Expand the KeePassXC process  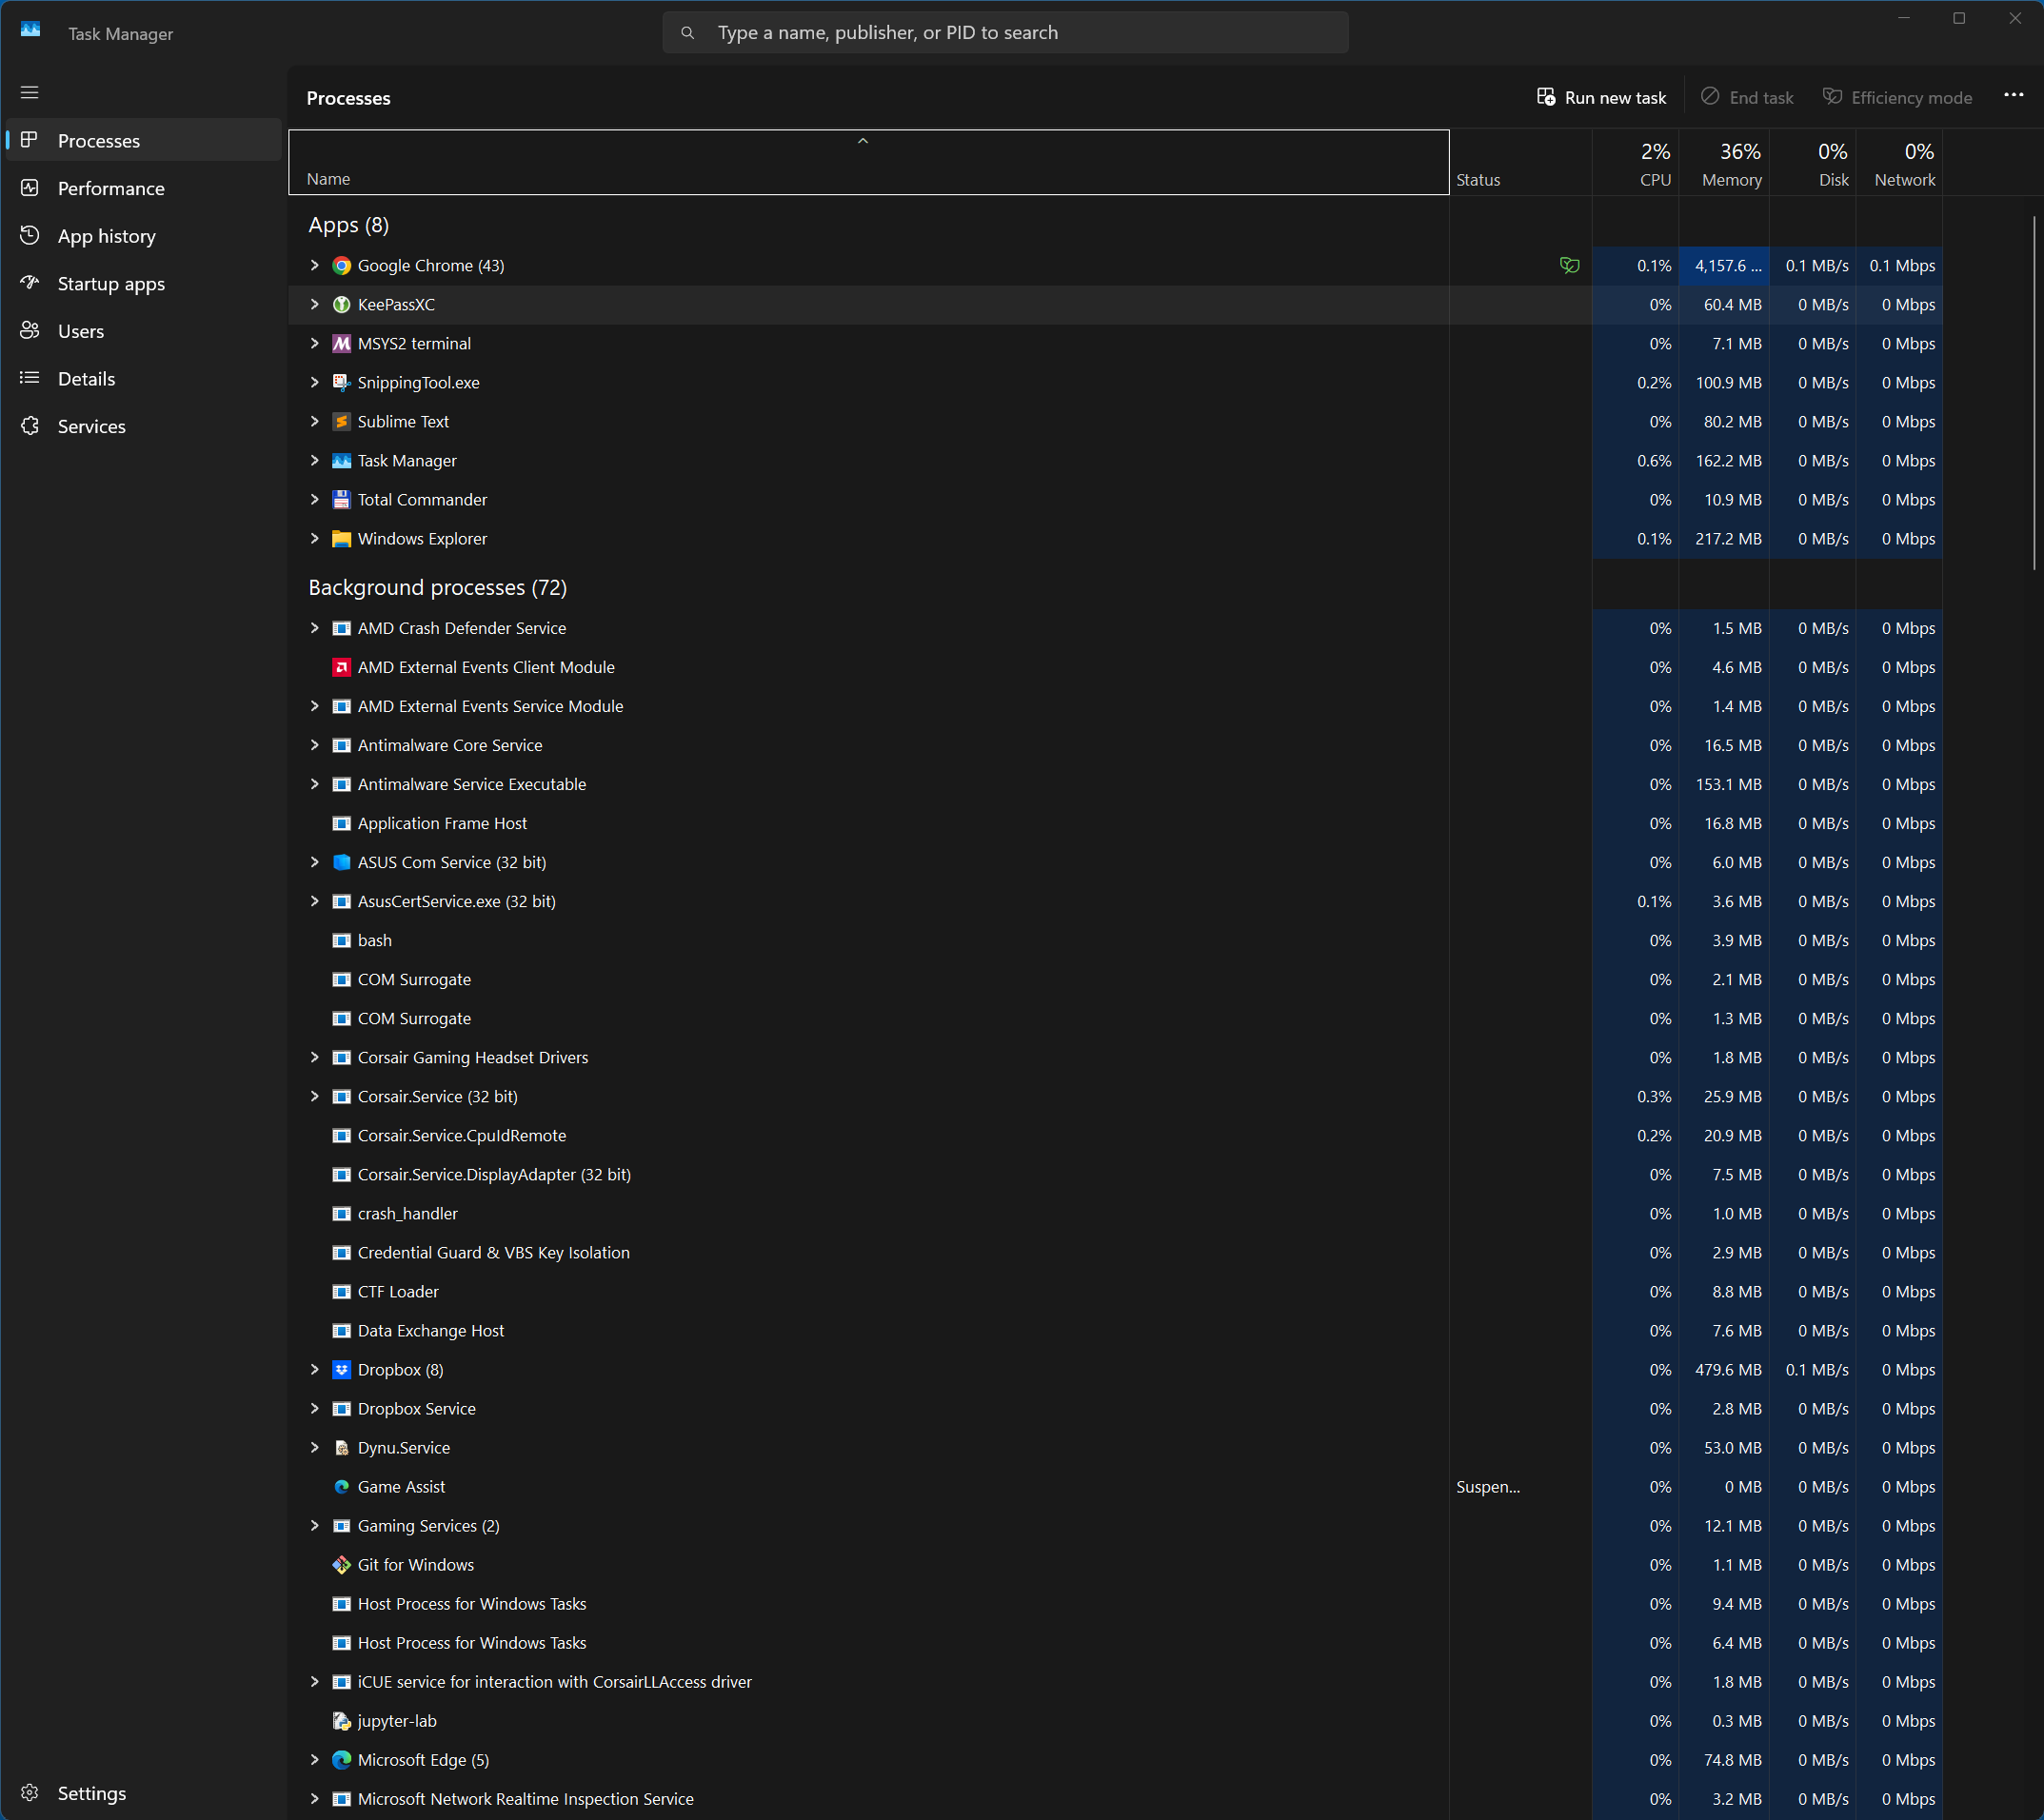pyautogui.click(x=314, y=304)
